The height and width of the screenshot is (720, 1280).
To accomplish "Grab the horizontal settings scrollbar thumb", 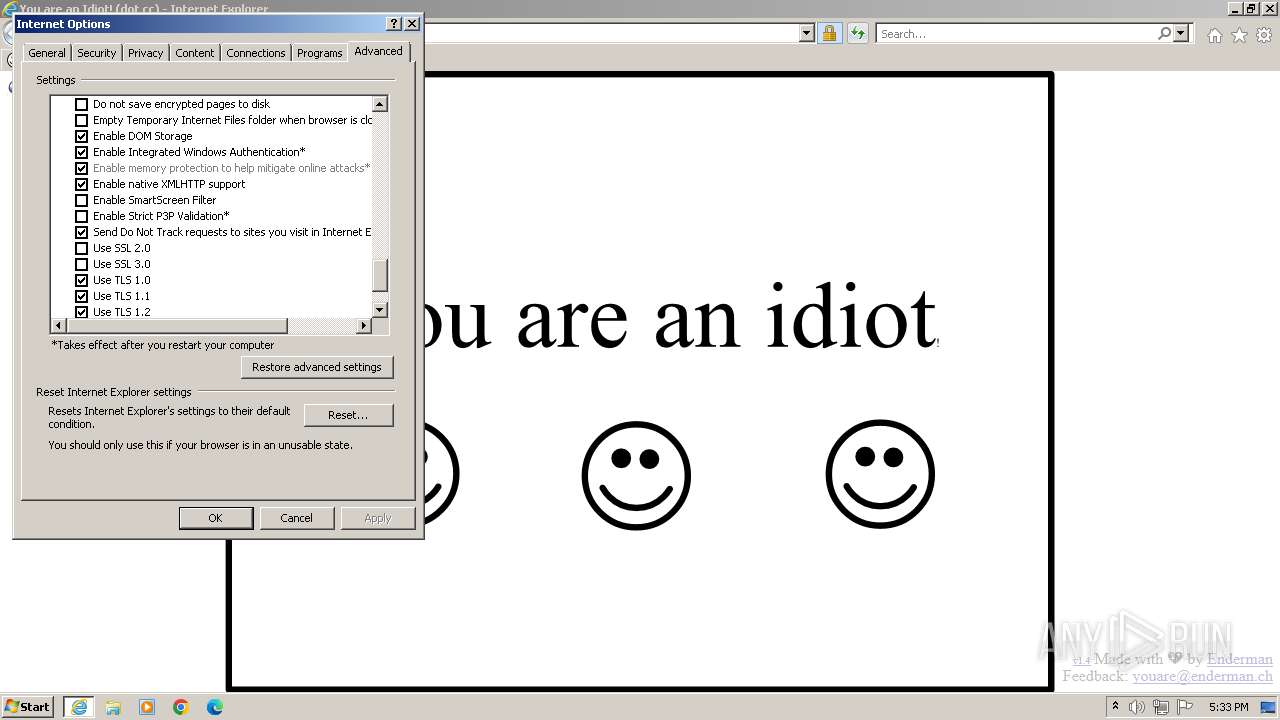I will pyautogui.click(x=177, y=325).
